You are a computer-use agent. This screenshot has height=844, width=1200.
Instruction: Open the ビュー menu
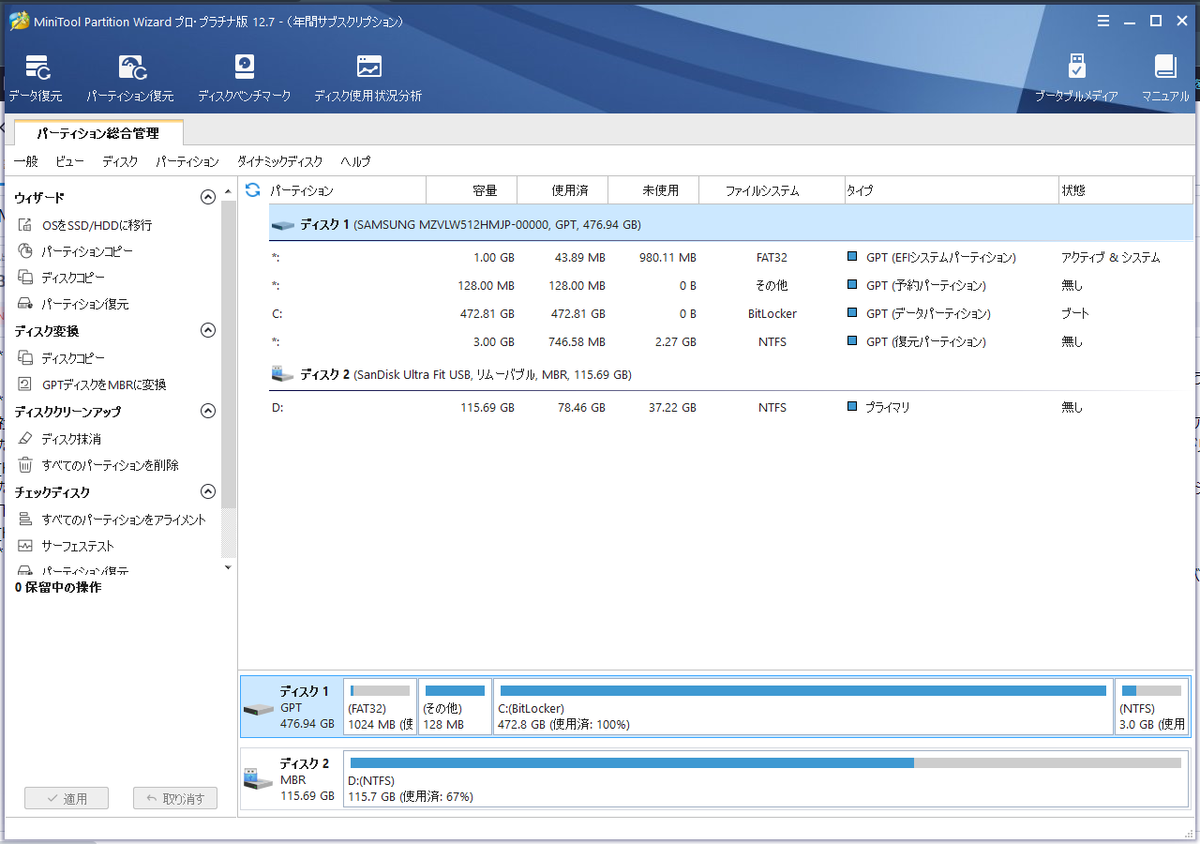pos(70,161)
